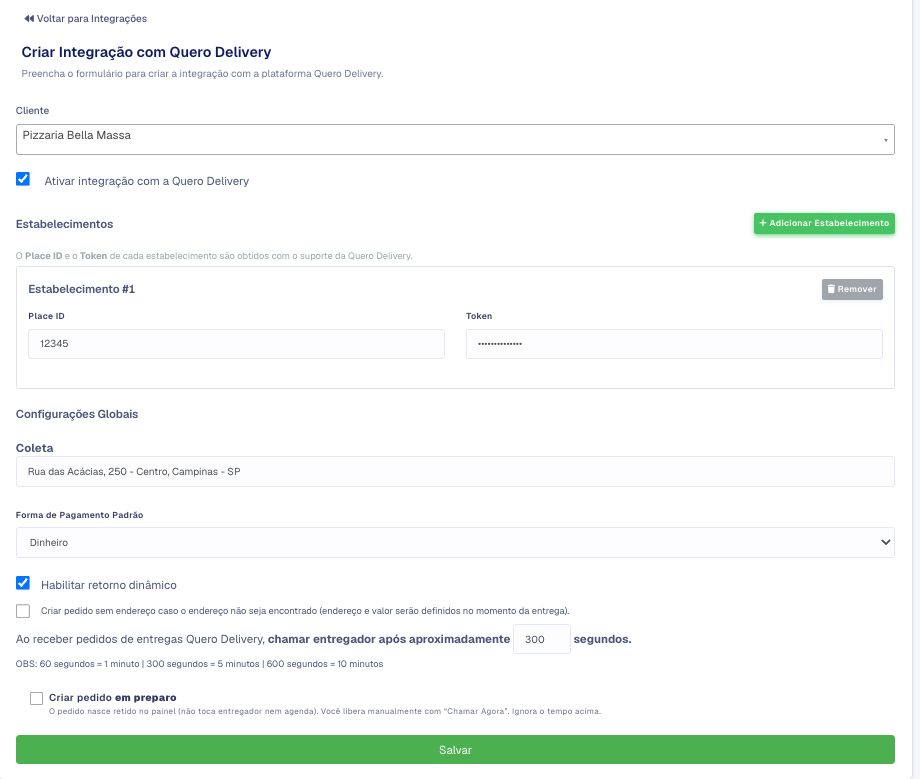Click the Place ID and Token support hint text

pyautogui.click(x=214, y=256)
